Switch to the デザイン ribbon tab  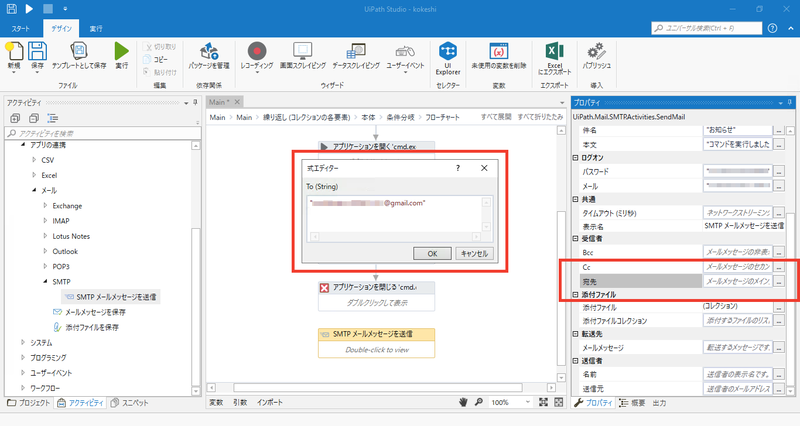coord(61,29)
